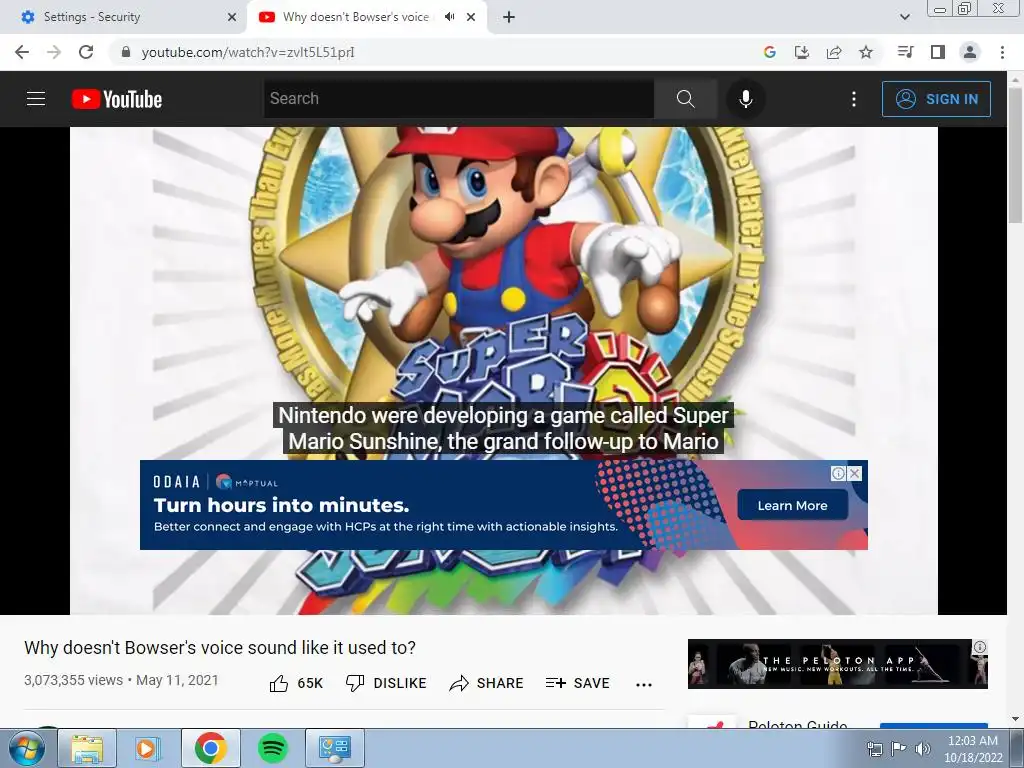Reload the current page
Screen dimensions: 1024x768
click(x=86, y=52)
